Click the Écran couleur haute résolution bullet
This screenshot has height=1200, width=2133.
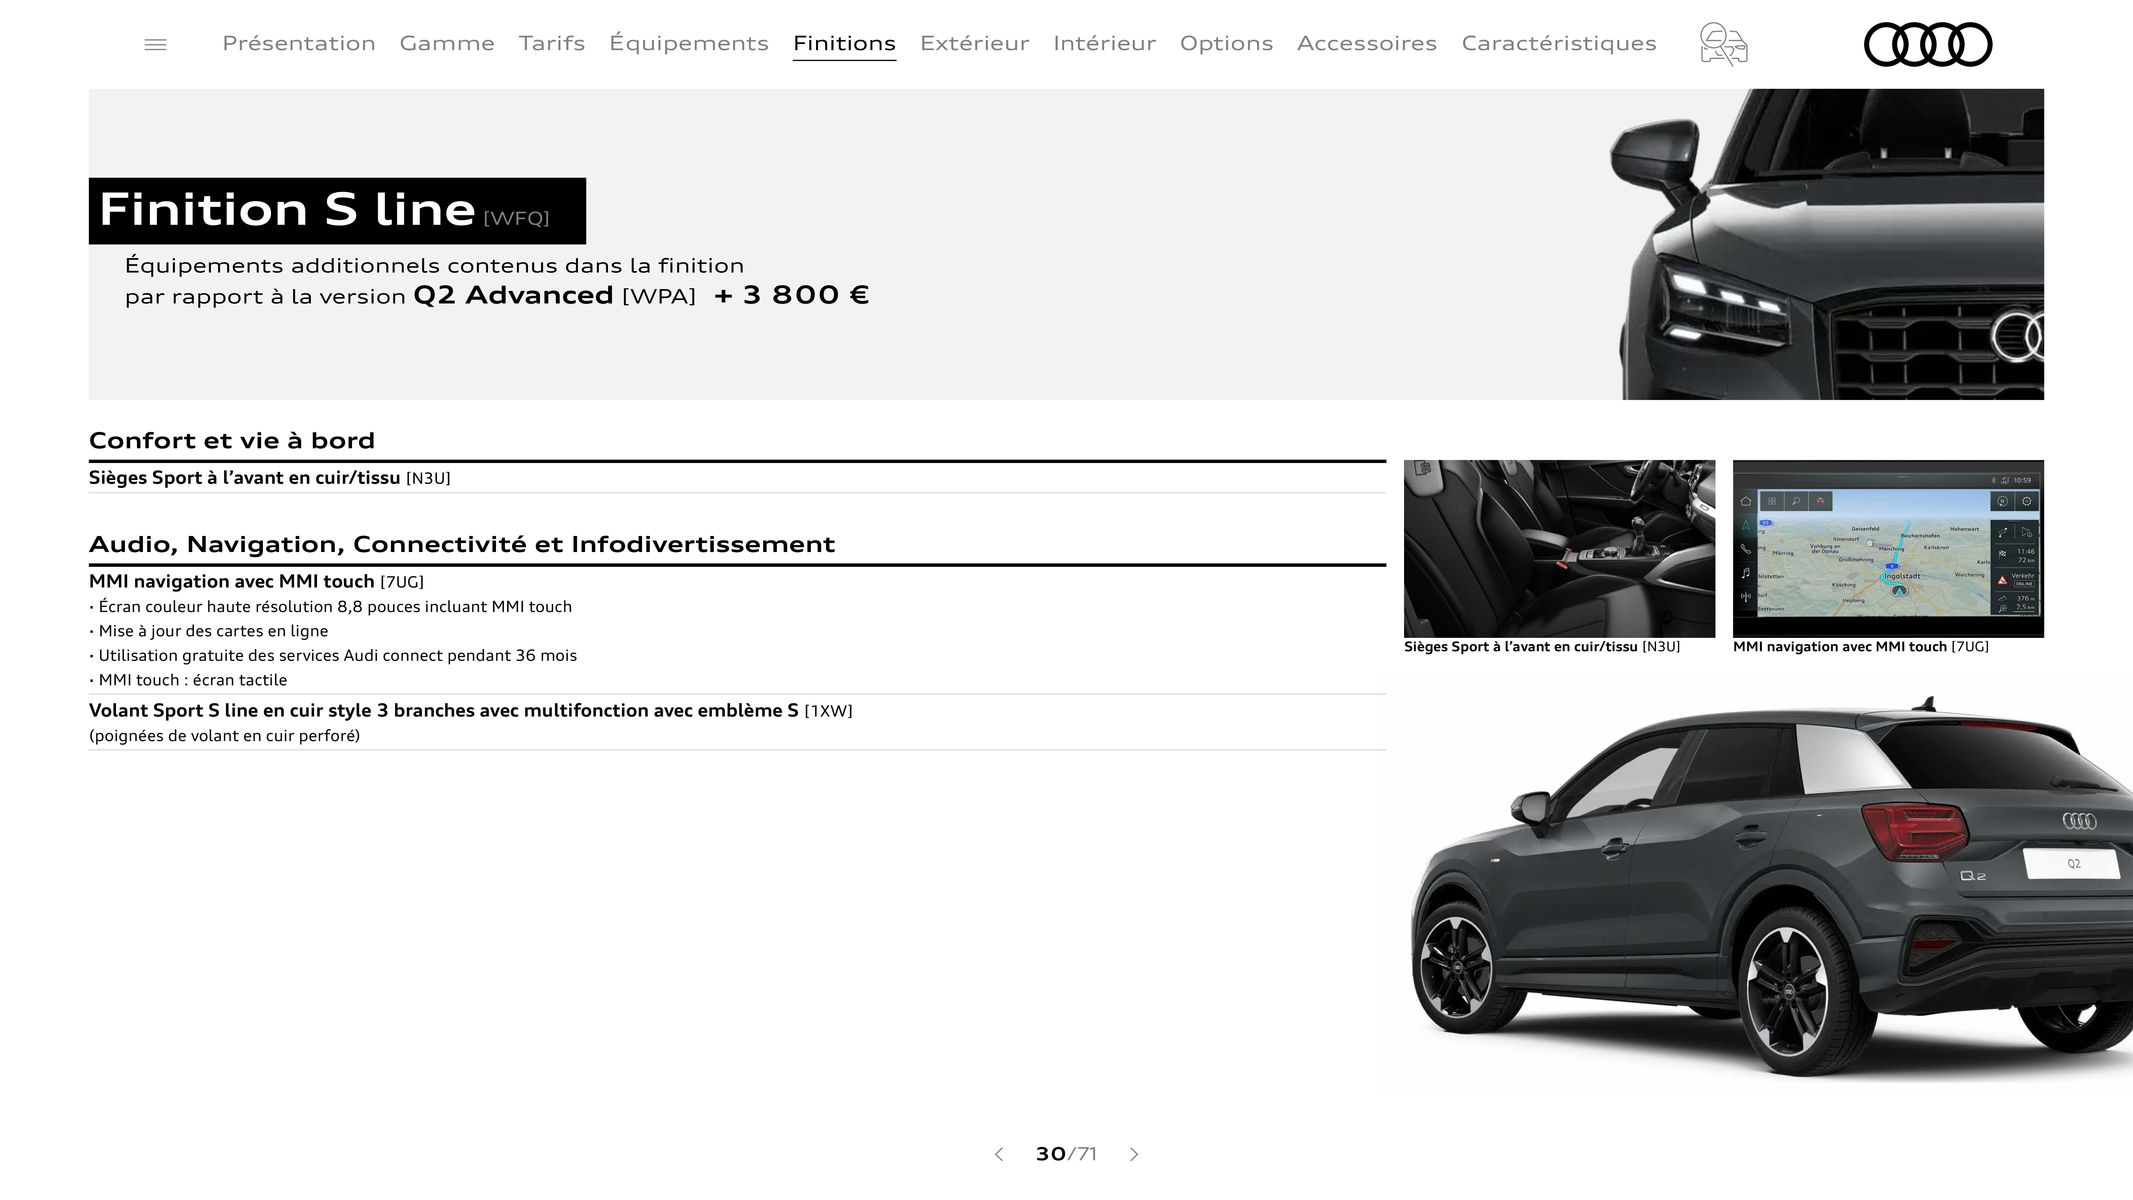[x=330, y=606]
